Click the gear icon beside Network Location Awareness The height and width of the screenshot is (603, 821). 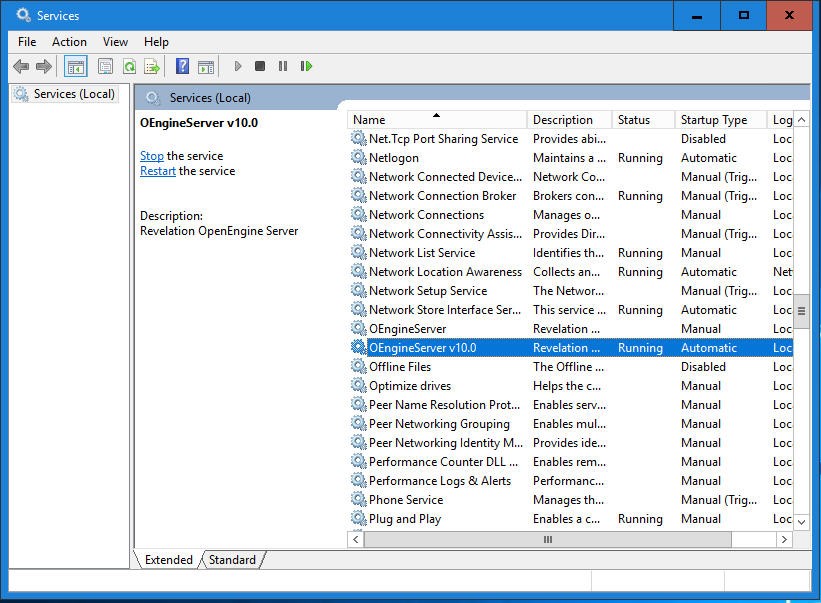pyautogui.click(x=359, y=271)
